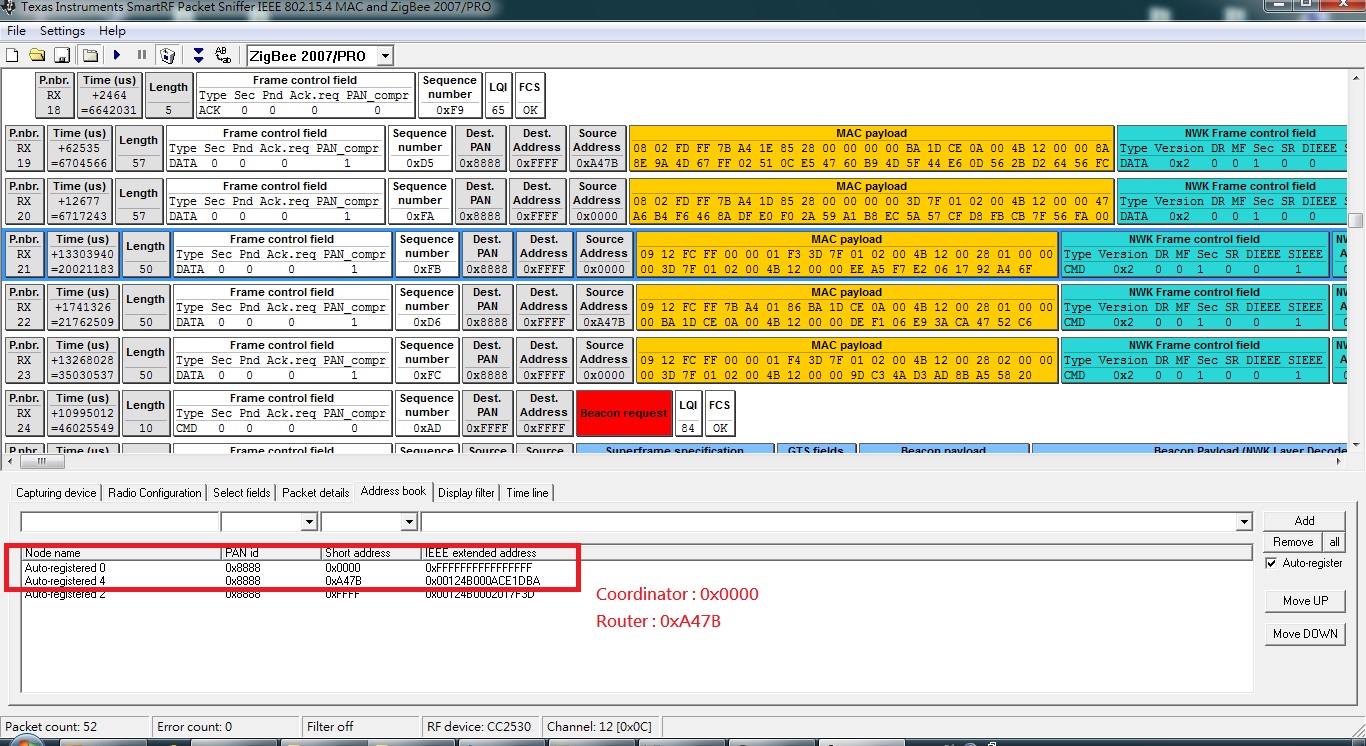Screen dimensions: 1366x746
Task: Pause packet capture with the pause icon
Action: click(x=142, y=55)
